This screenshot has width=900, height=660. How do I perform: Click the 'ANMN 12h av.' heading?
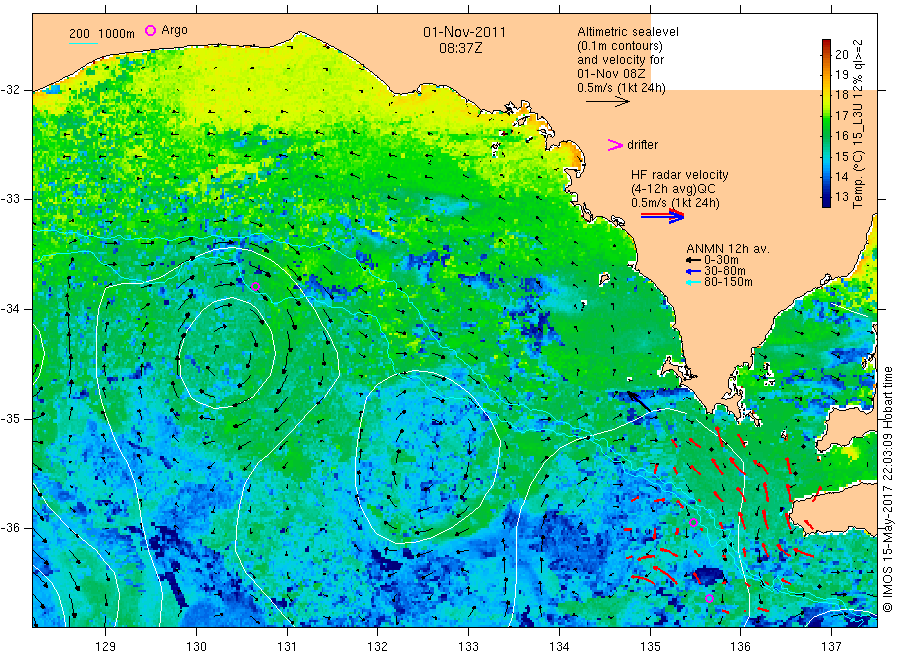728,249
